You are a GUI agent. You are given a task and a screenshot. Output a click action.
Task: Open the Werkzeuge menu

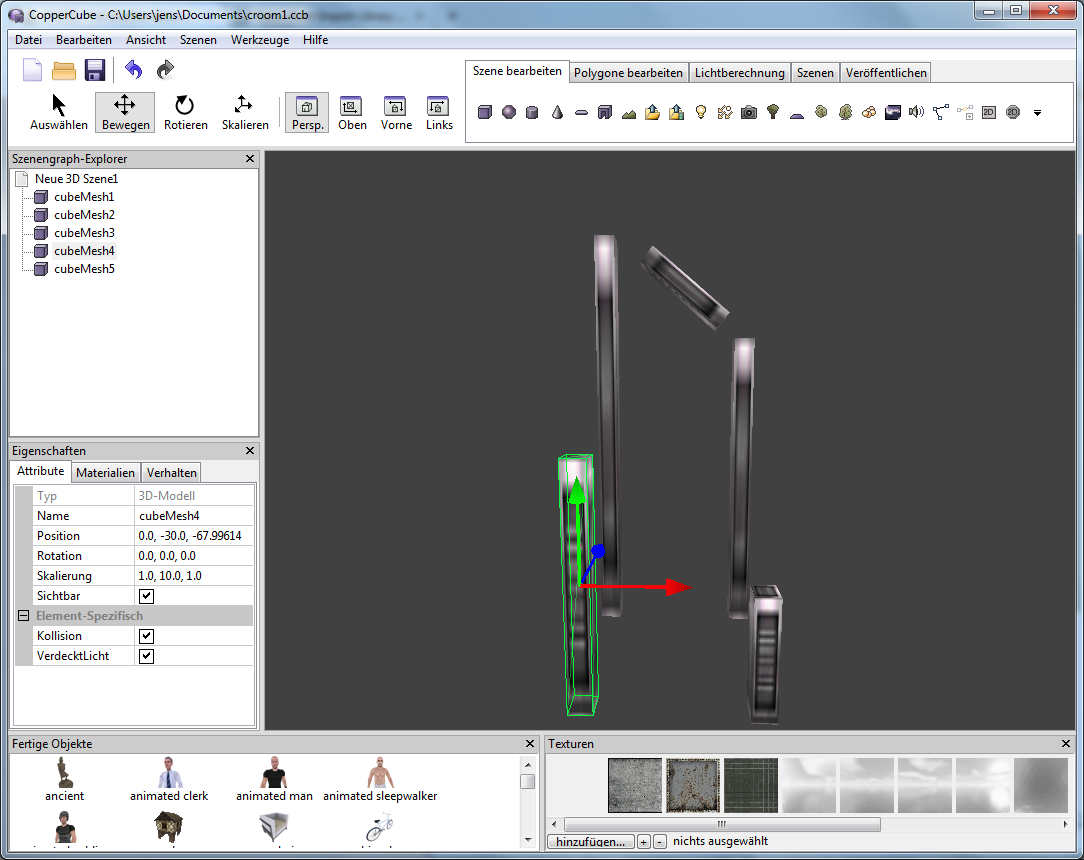point(259,40)
